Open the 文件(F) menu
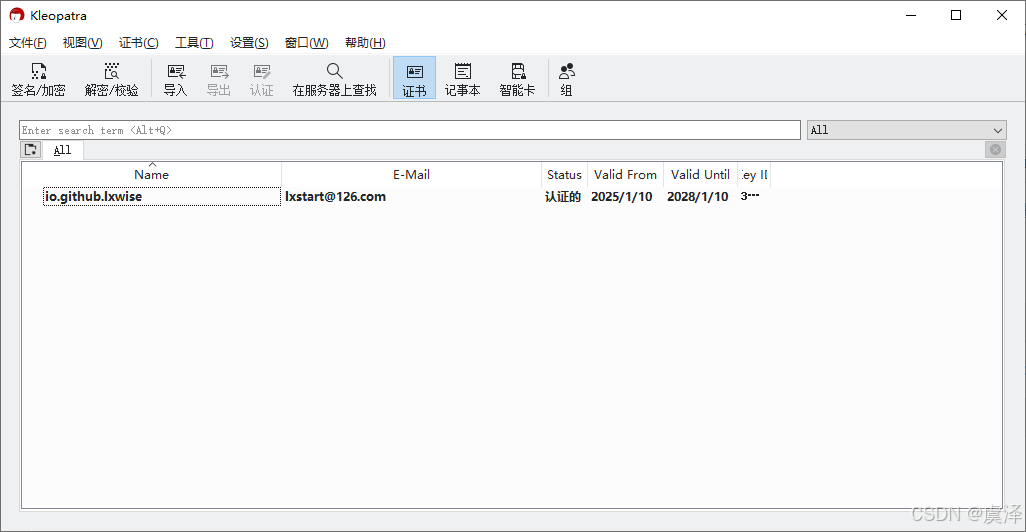 (x=27, y=43)
